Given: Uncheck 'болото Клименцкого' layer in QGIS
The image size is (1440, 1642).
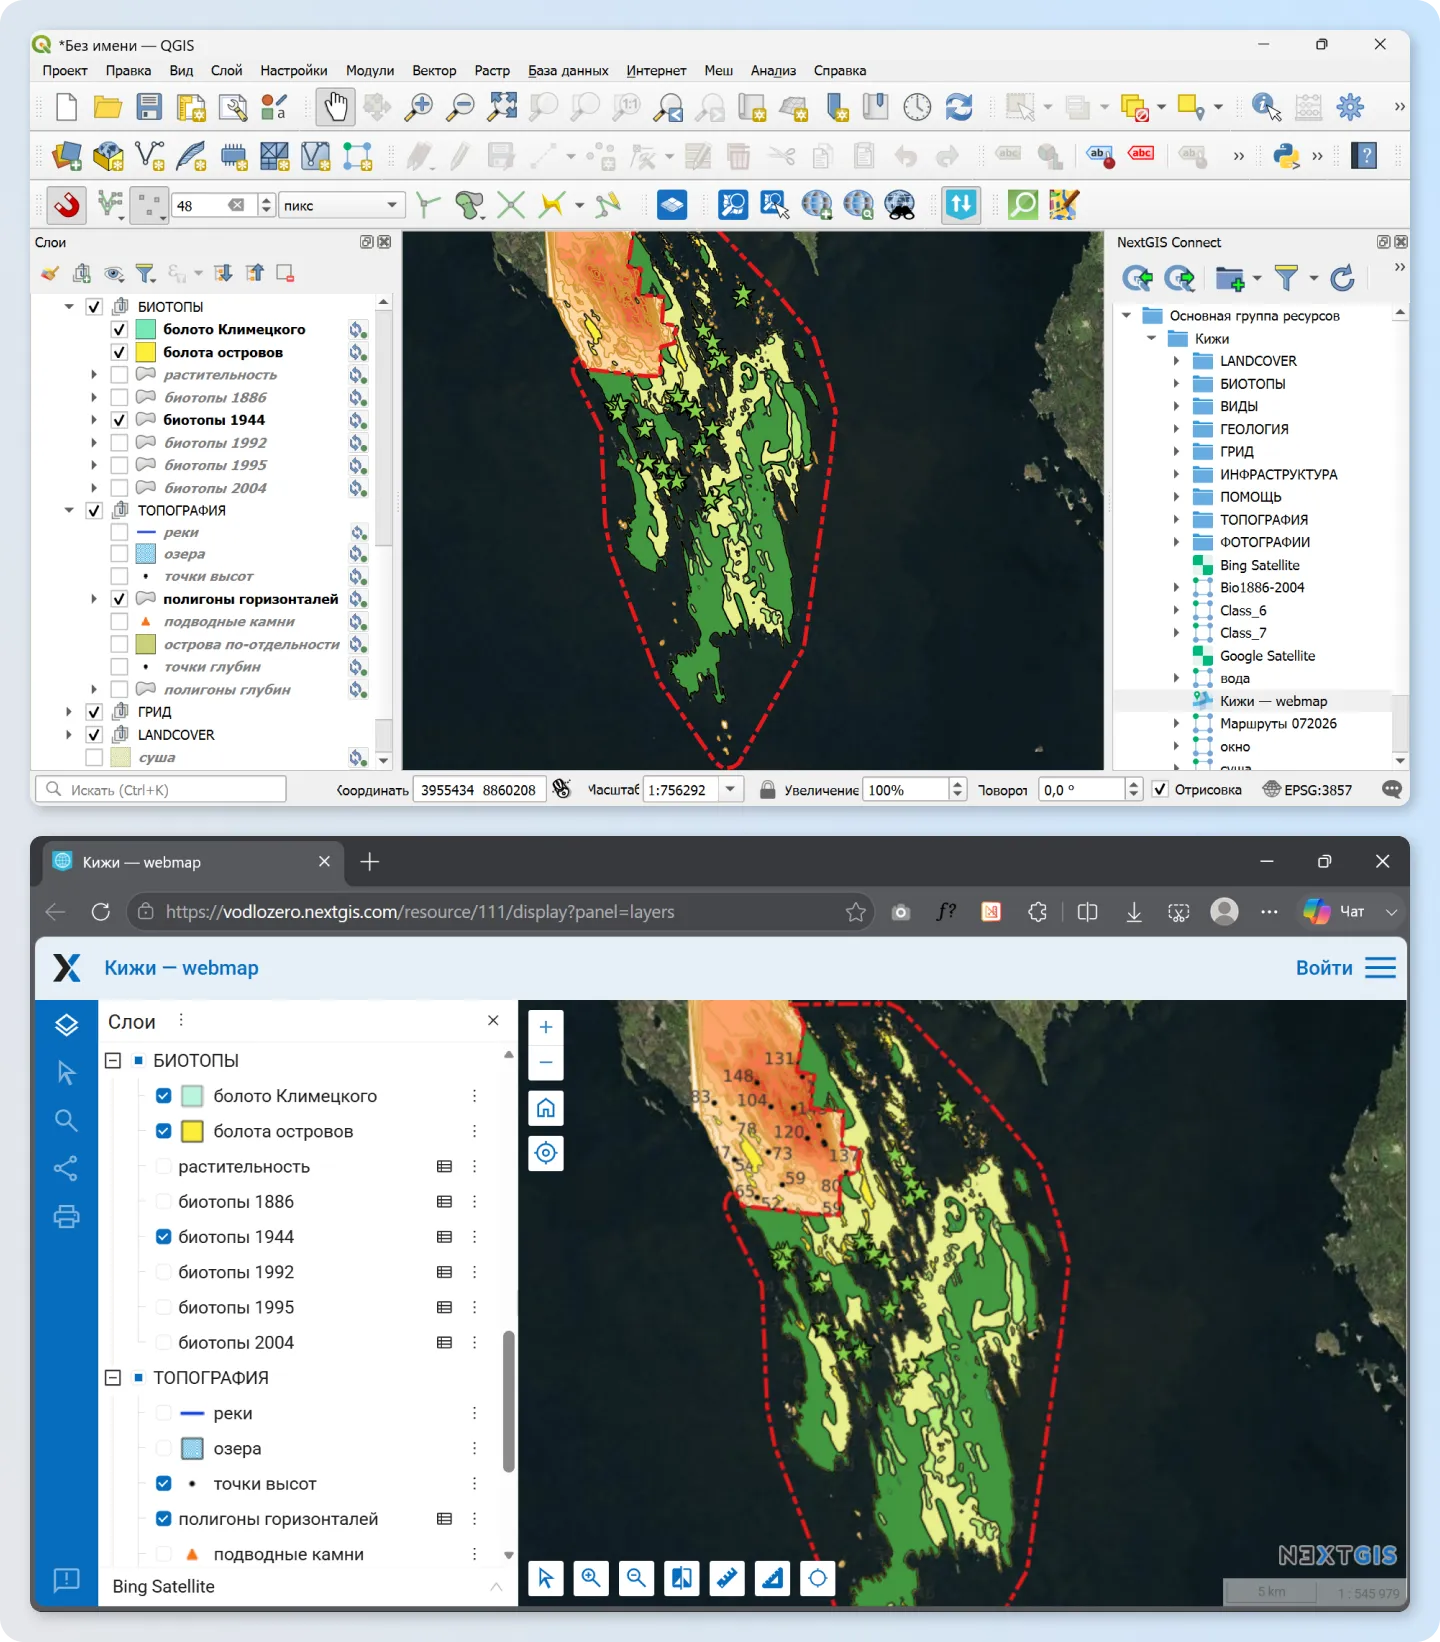Looking at the screenshot, I should coord(119,329).
